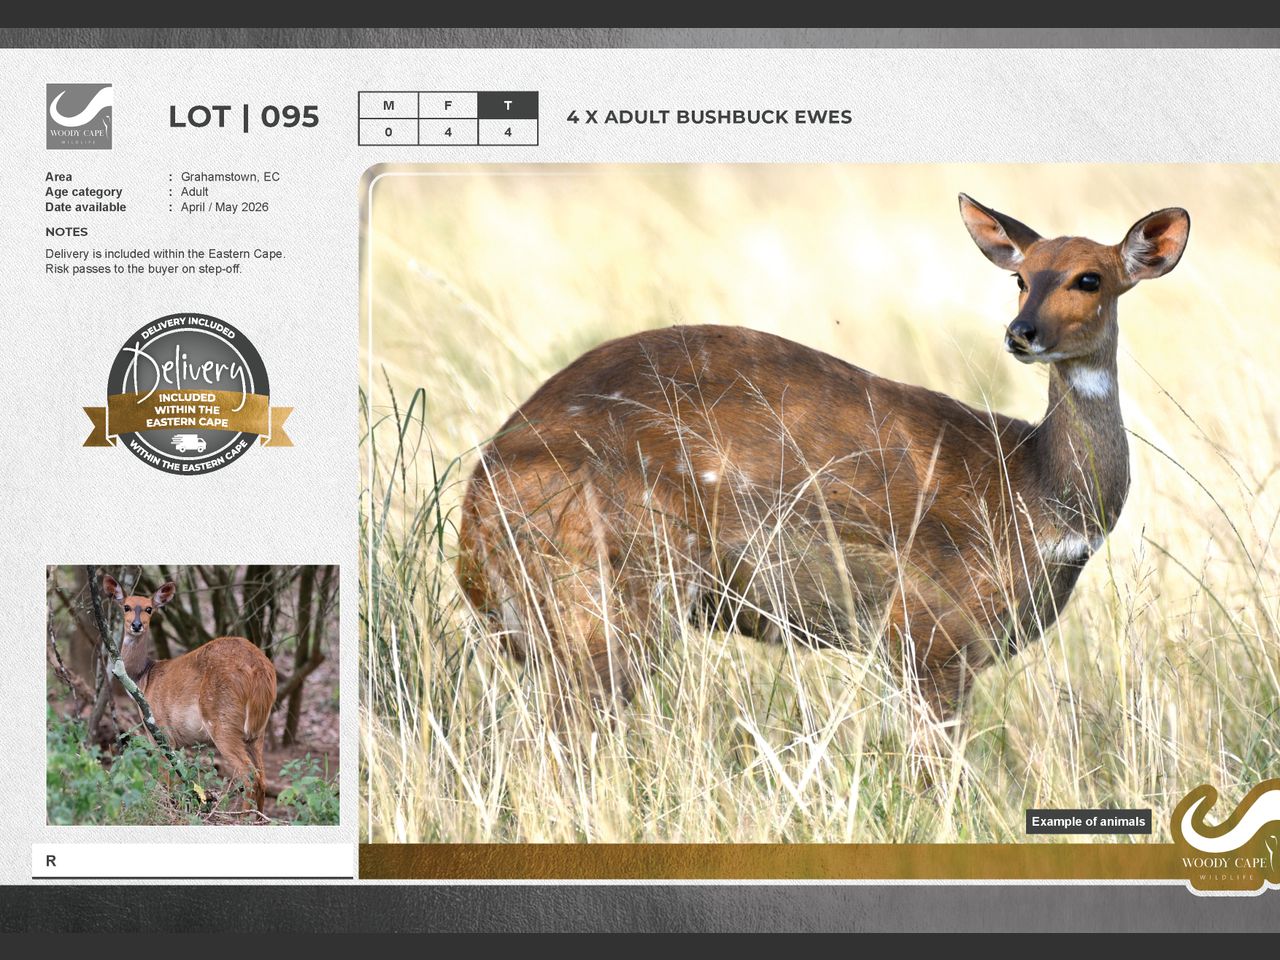Viewport: 1280px width, 960px height.
Task: Open the small bushbuck forest thumbnail
Action: pos(193,695)
